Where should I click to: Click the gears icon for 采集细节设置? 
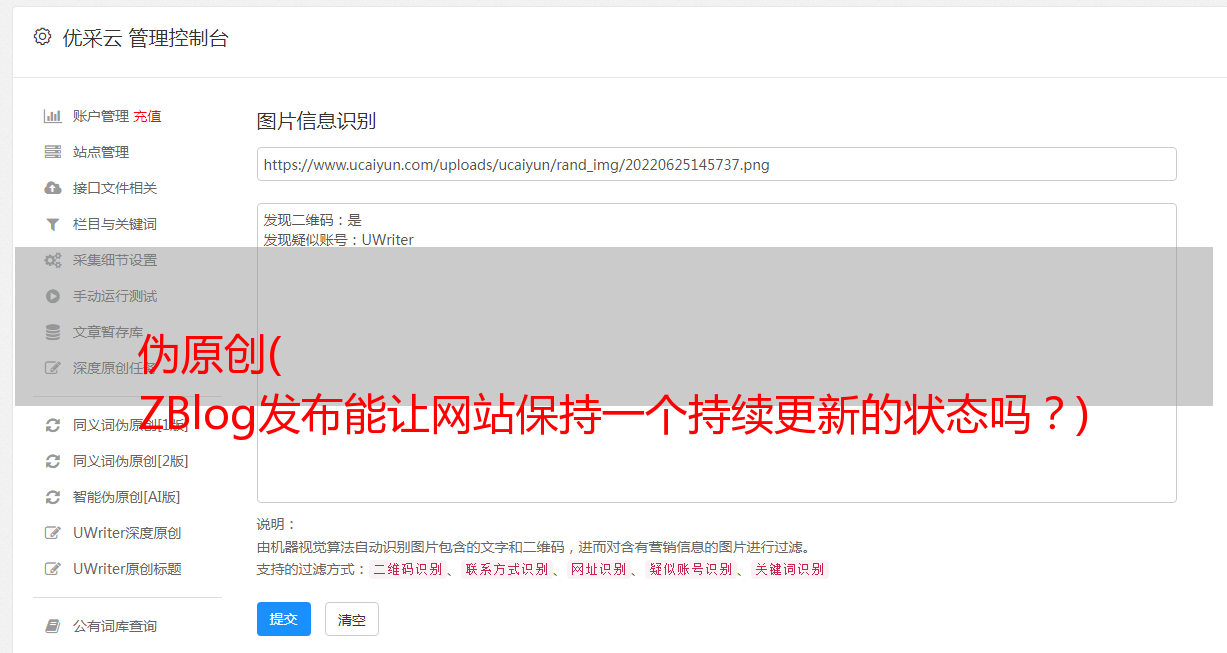point(53,260)
